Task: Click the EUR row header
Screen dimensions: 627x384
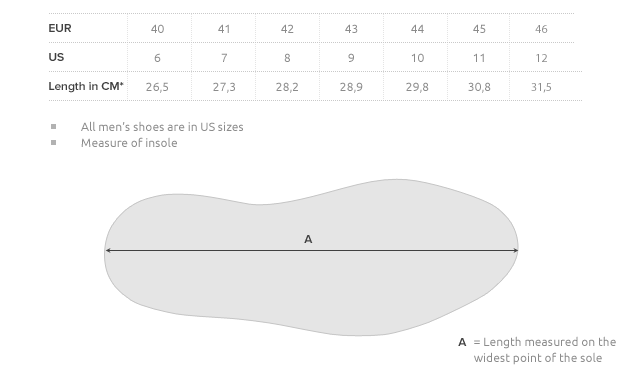Action: (x=60, y=28)
